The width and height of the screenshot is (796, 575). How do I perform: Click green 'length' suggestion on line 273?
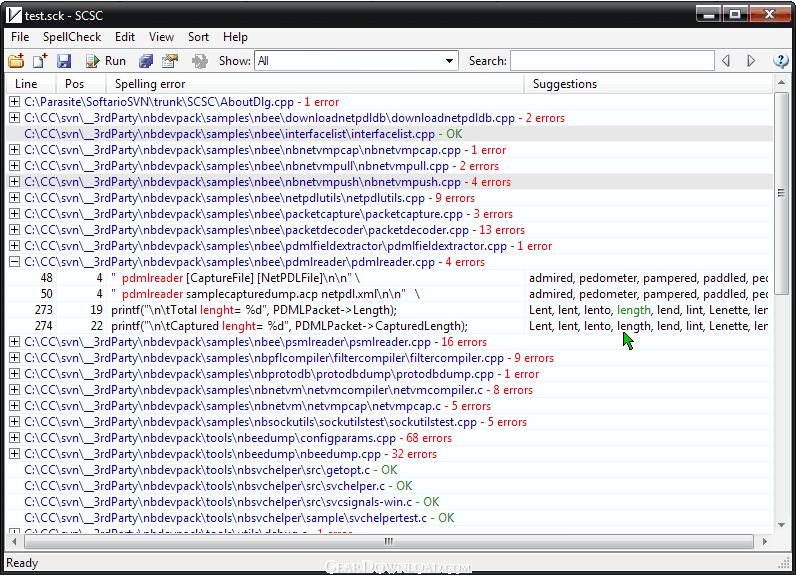point(634,310)
